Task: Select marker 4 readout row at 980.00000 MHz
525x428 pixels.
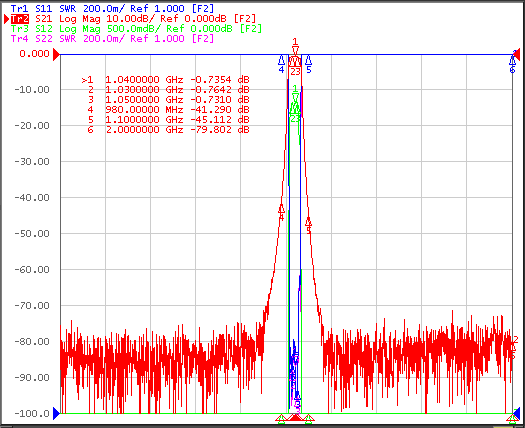Action: pyautogui.click(x=165, y=110)
